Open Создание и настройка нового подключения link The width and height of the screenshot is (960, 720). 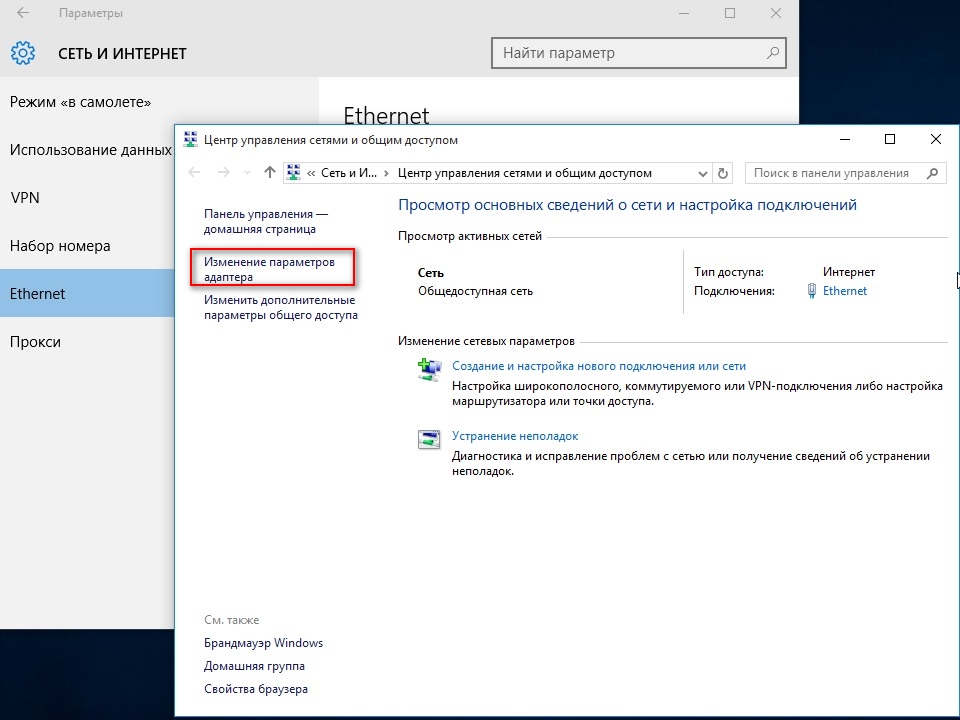click(x=599, y=366)
